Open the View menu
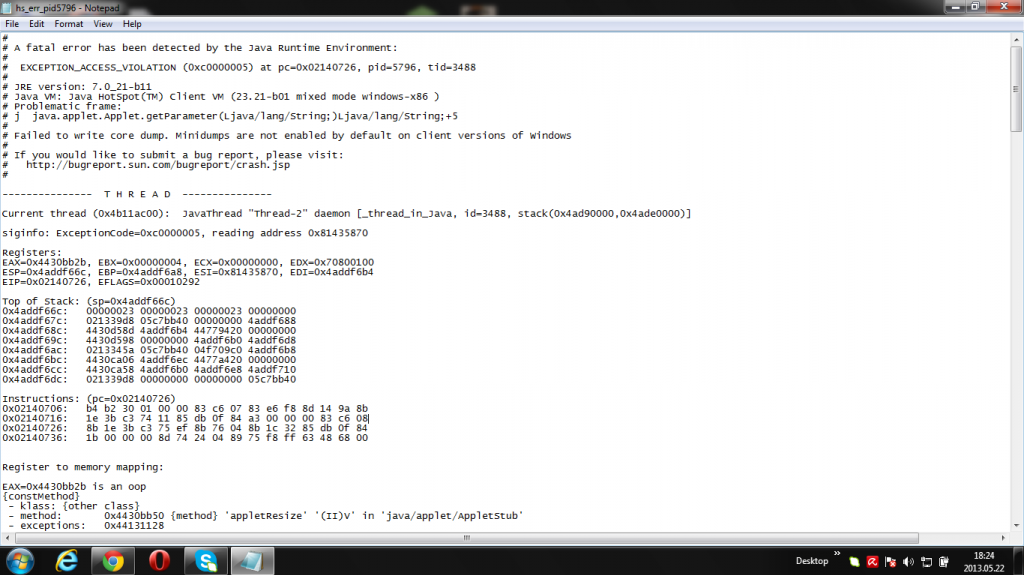The height and width of the screenshot is (575, 1024). [x=103, y=24]
